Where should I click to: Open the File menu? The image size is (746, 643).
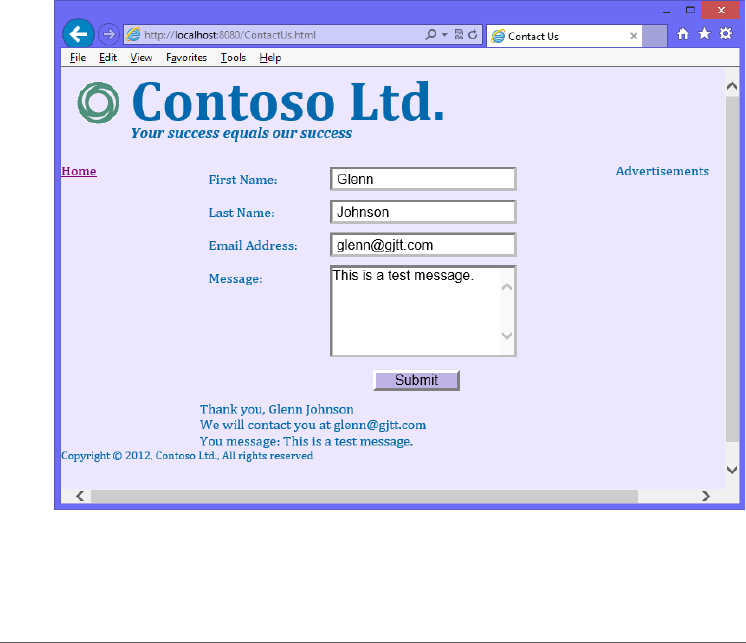pyautogui.click(x=78, y=58)
